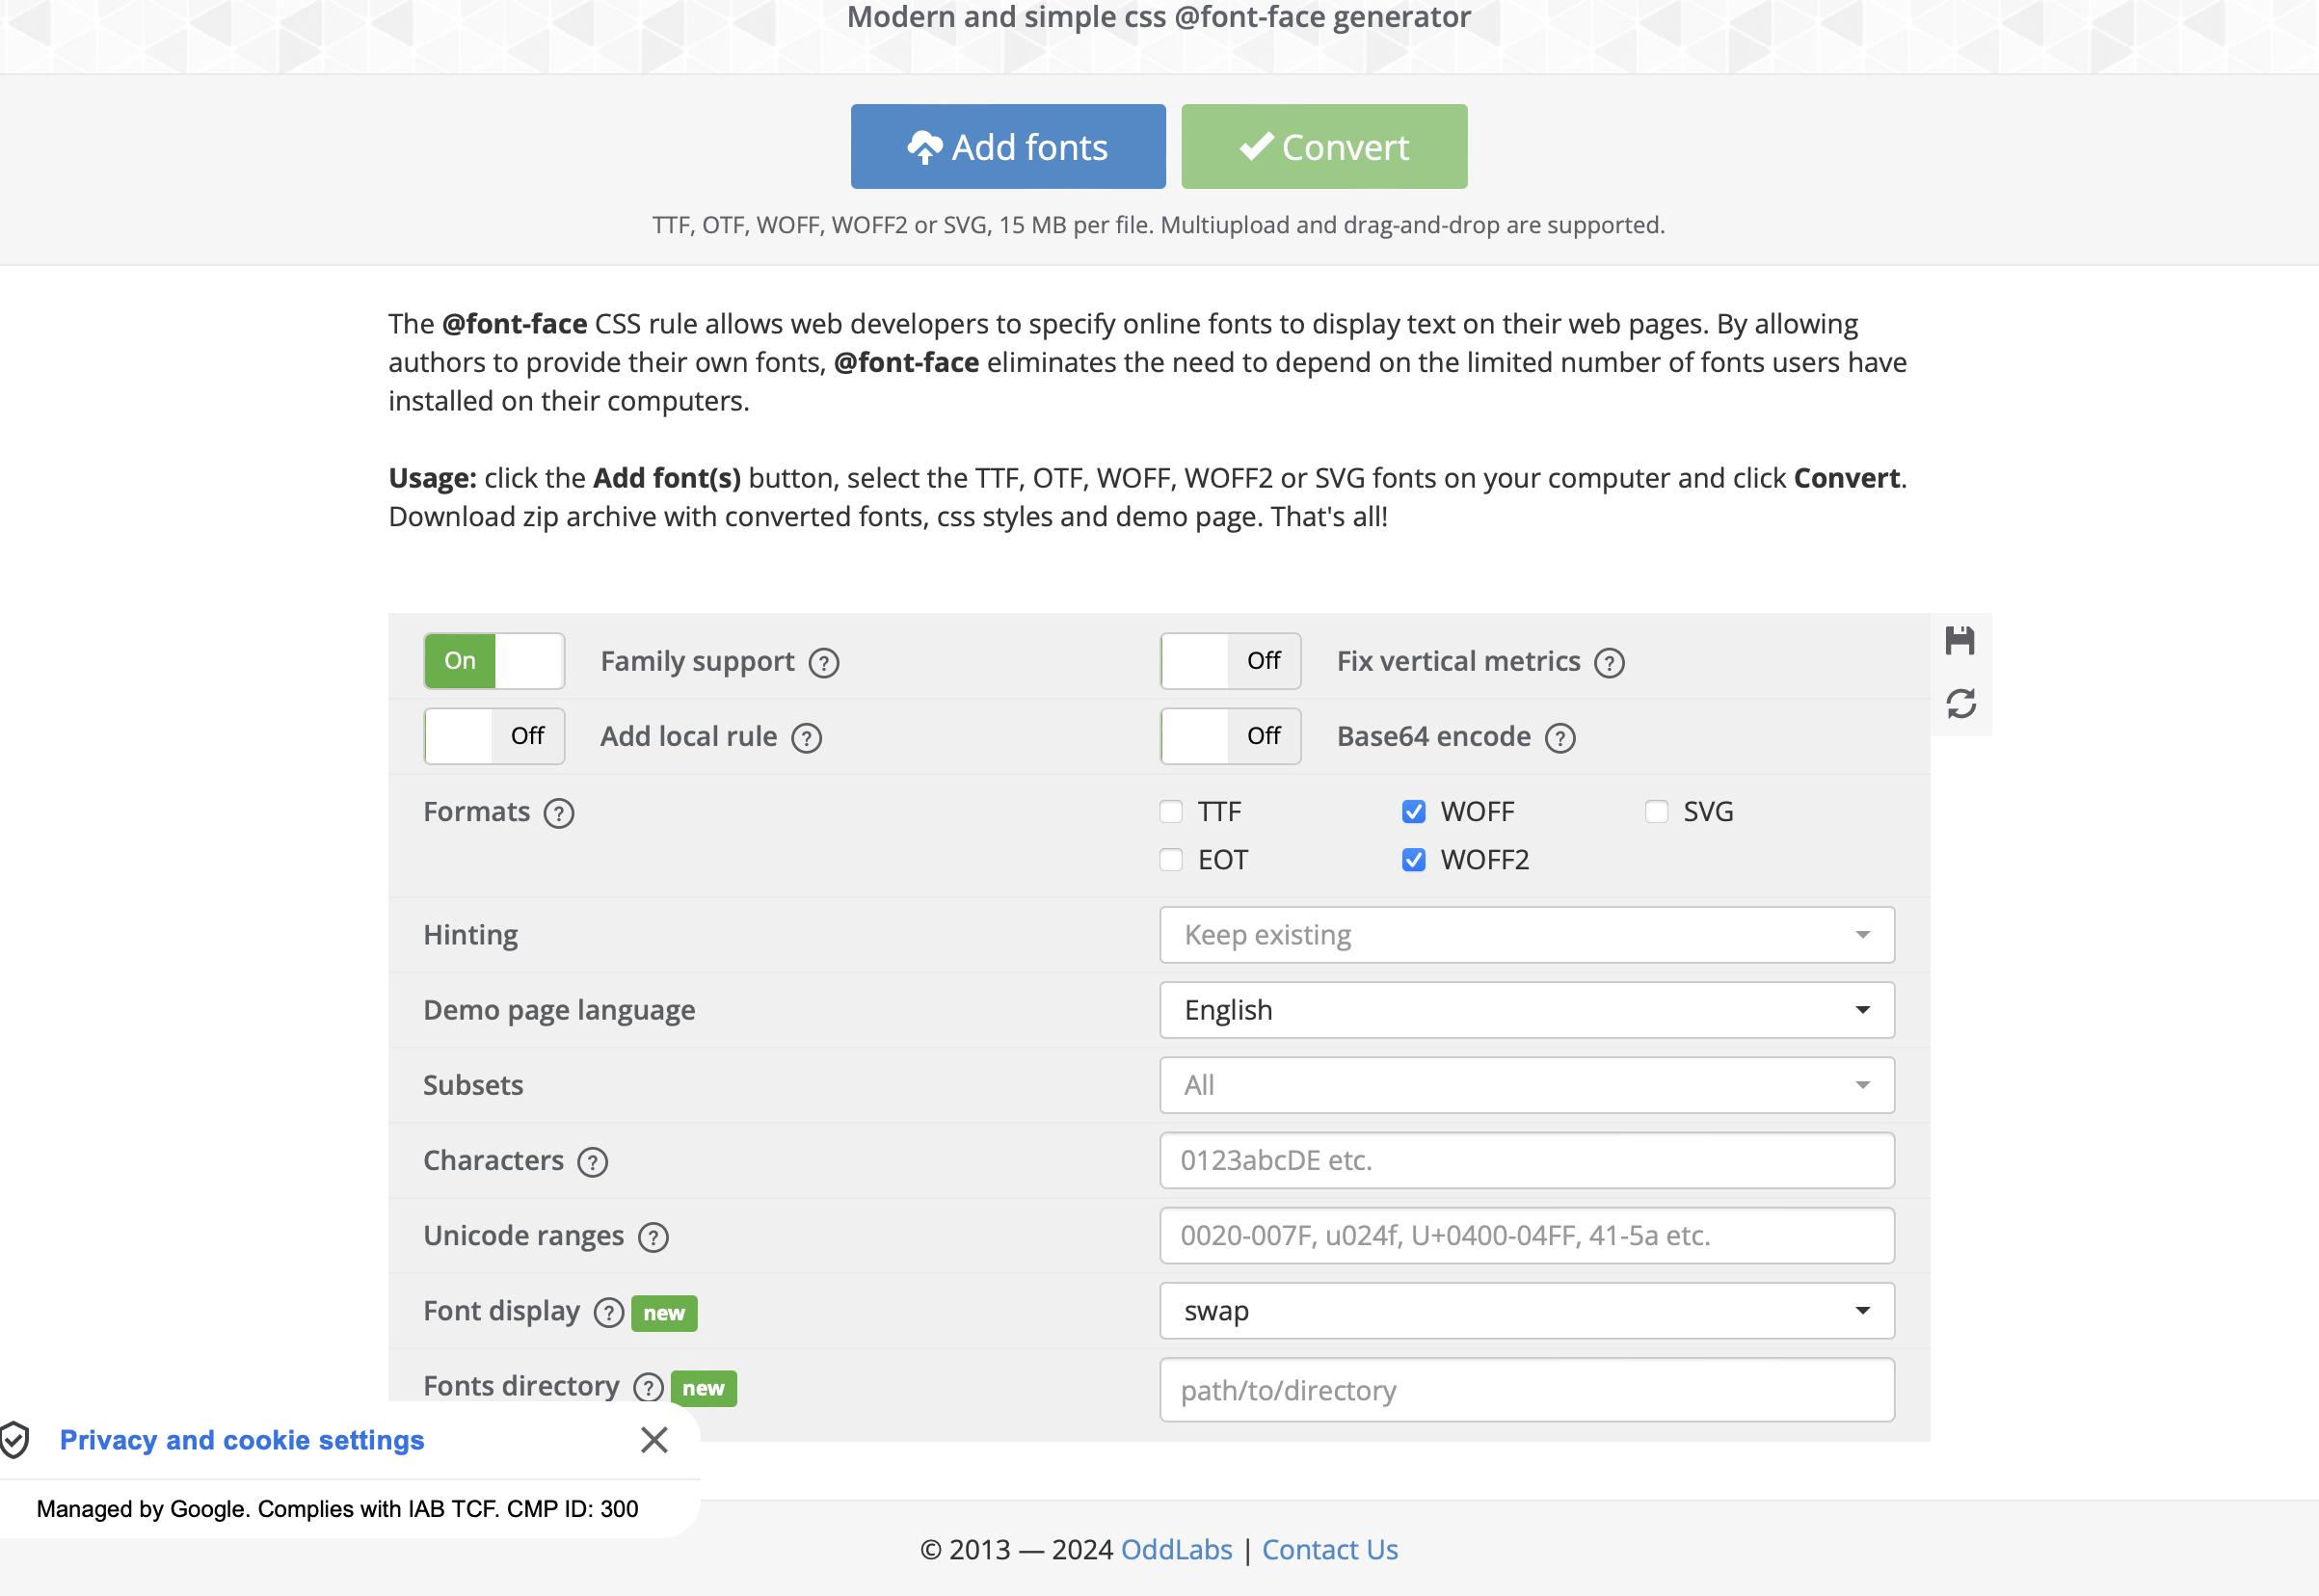Focus the Fonts directory path field

(1526, 1390)
